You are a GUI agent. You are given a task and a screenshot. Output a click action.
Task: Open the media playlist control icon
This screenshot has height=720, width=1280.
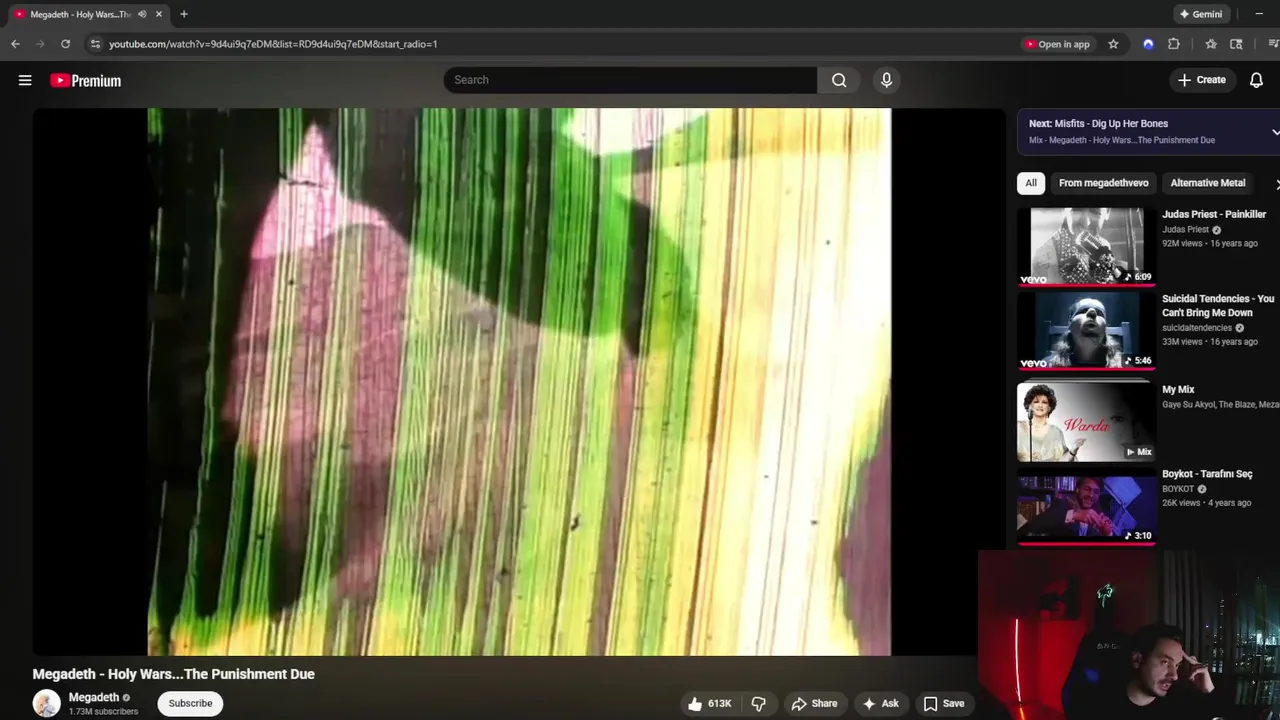1273,44
